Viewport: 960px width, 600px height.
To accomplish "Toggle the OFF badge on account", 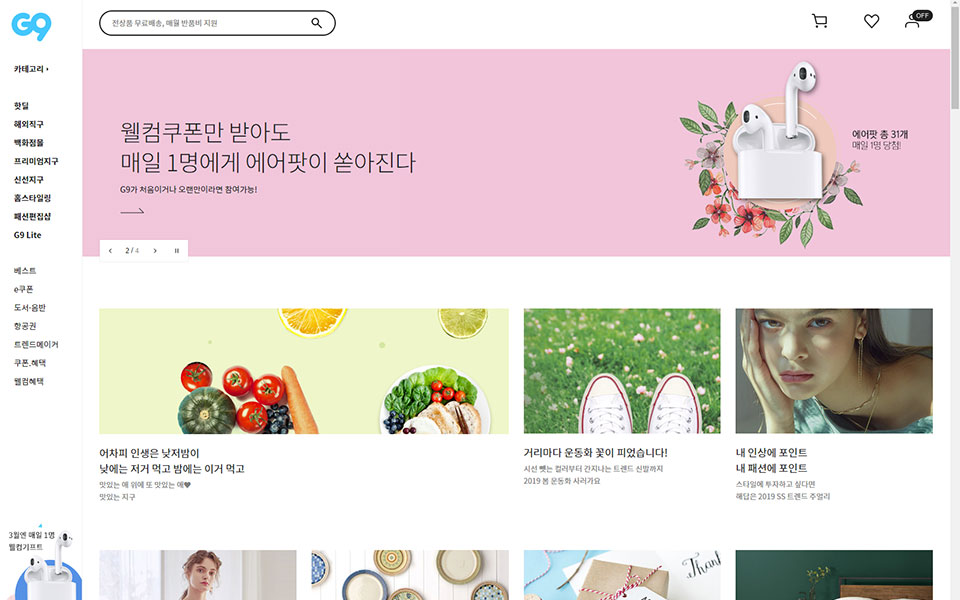I will (922, 15).
